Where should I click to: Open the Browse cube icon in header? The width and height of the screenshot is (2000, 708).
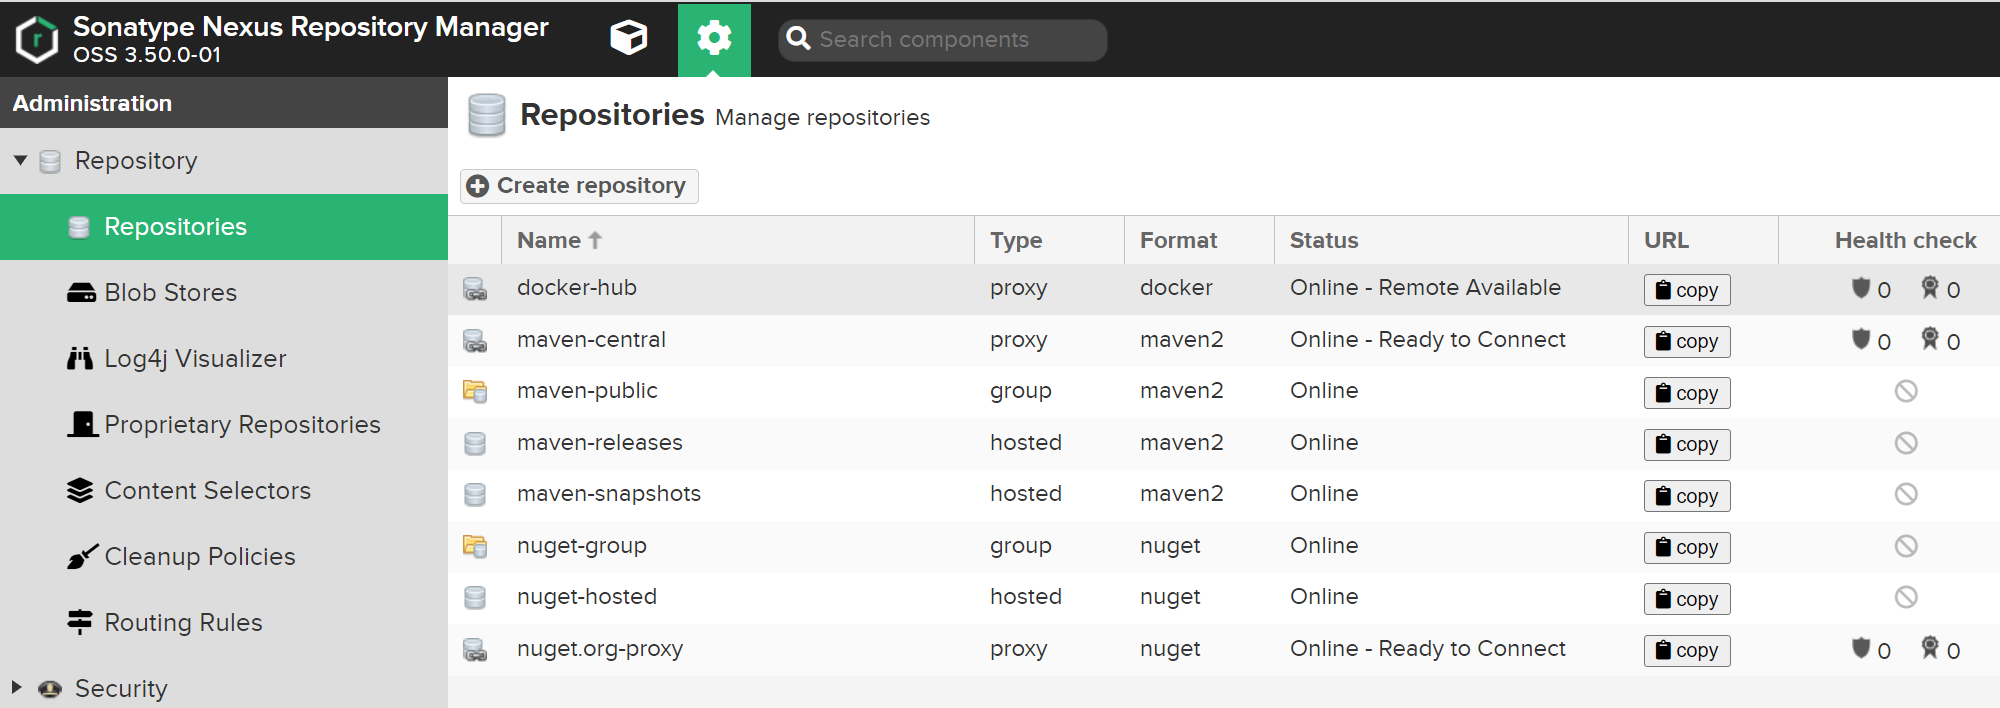point(629,39)
